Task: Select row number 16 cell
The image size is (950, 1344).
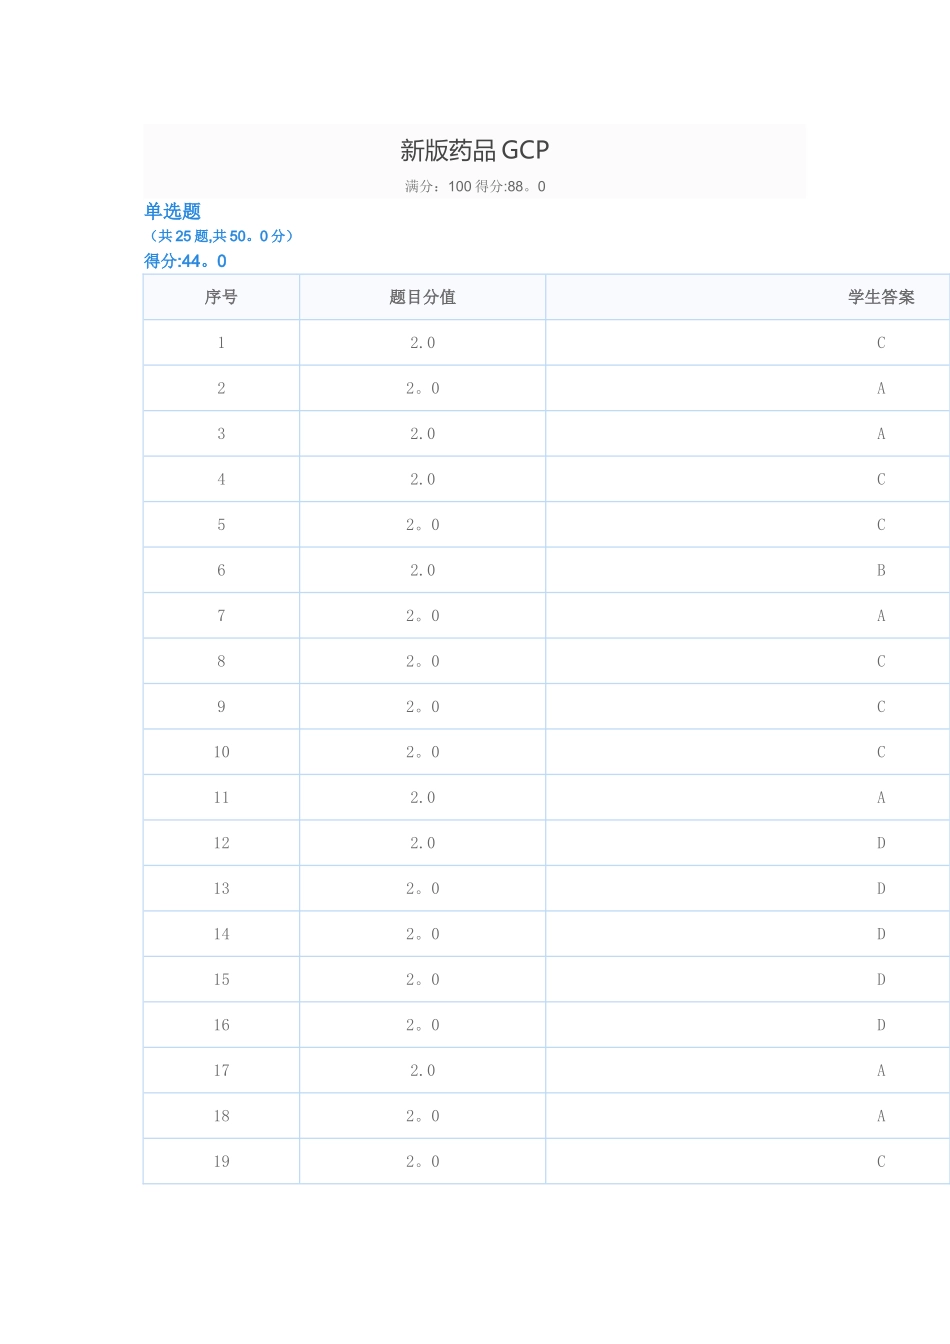Action: click(x=221, y=1025)
